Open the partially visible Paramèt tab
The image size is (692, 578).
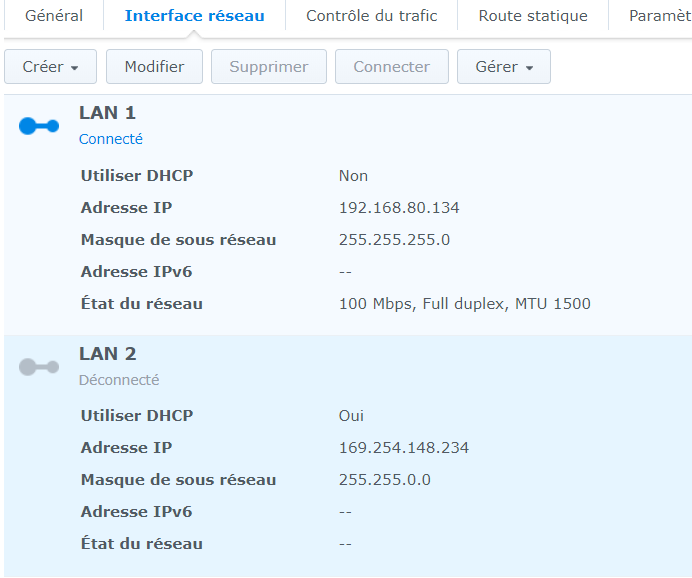point(659,16)
